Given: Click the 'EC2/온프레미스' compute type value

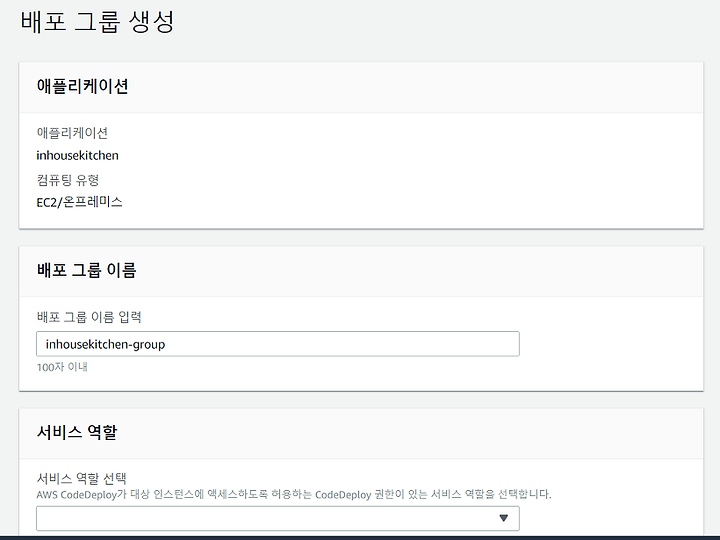Looking at the screenshot, I should click(79, 202).
